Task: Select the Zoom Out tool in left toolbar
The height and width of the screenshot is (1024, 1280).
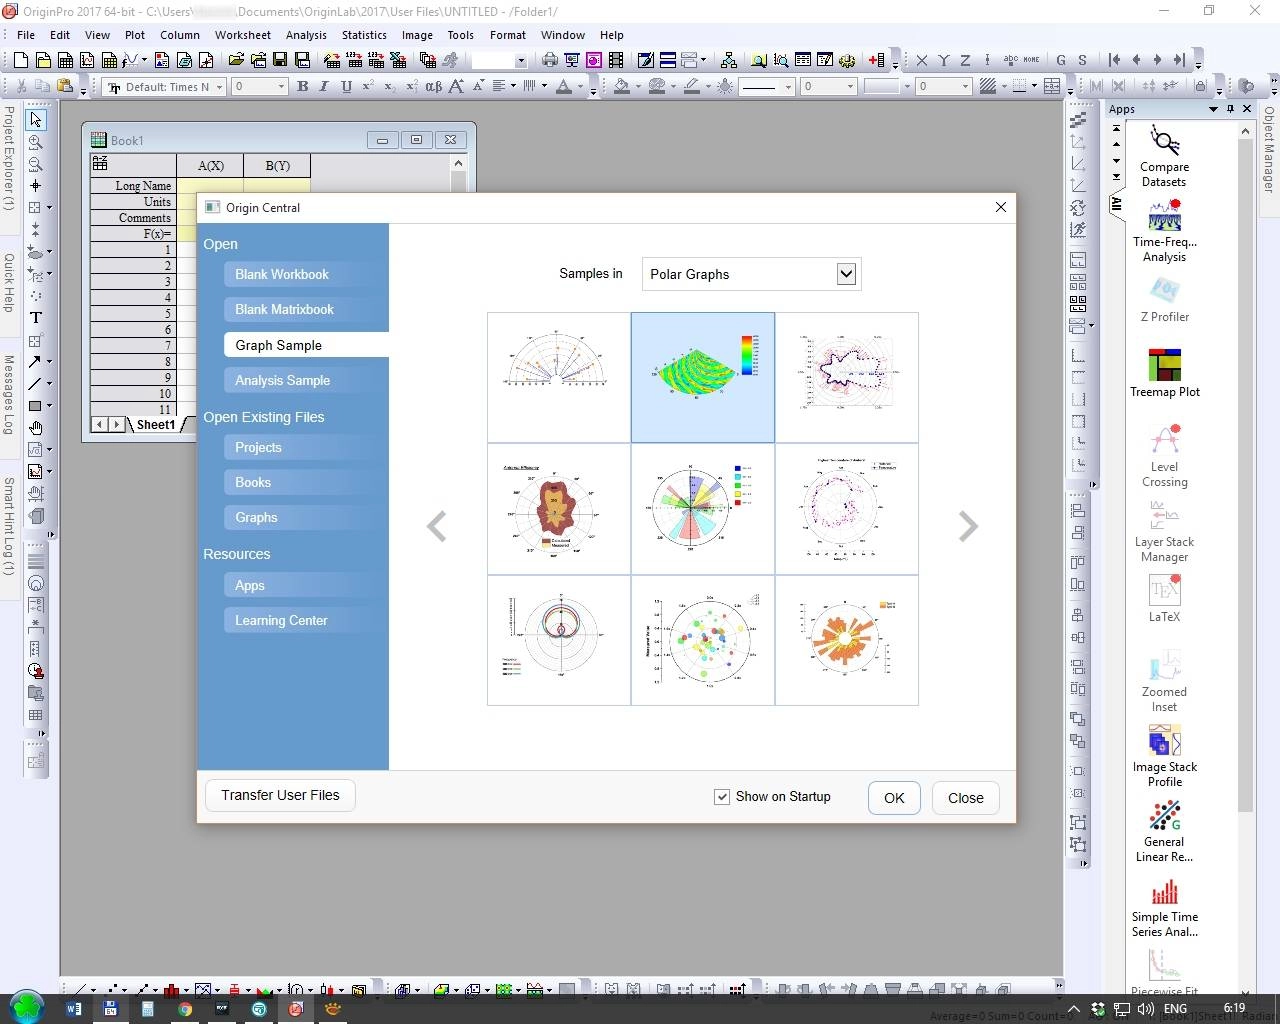Action: coord(36,164)
